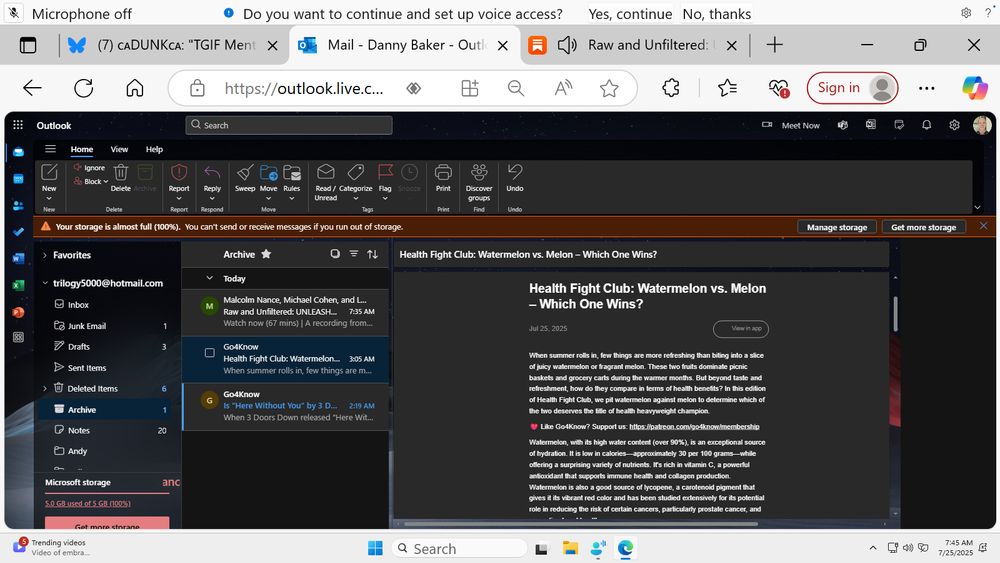The width and height of the screenshot is (1000, 563).
Task: Undo the last action
Action: point(515,172)
